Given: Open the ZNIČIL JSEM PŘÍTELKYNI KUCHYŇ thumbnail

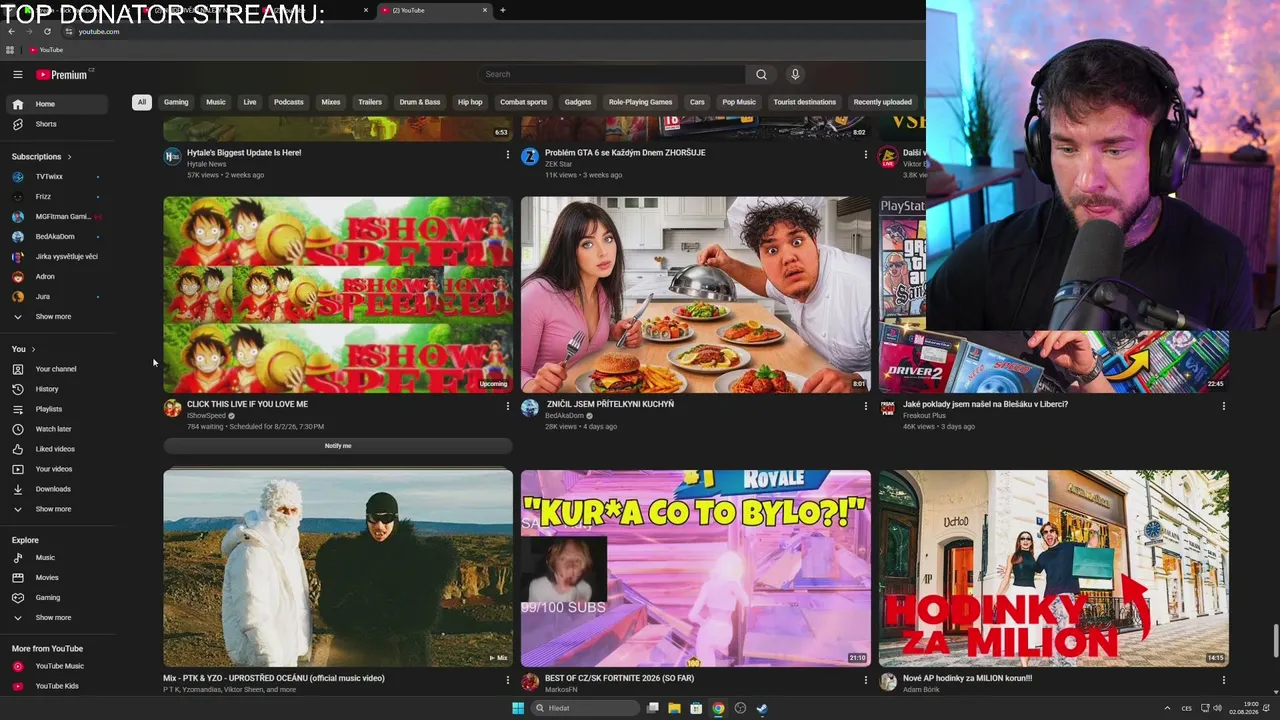Looking at the screenshot, I should (696, 294).
